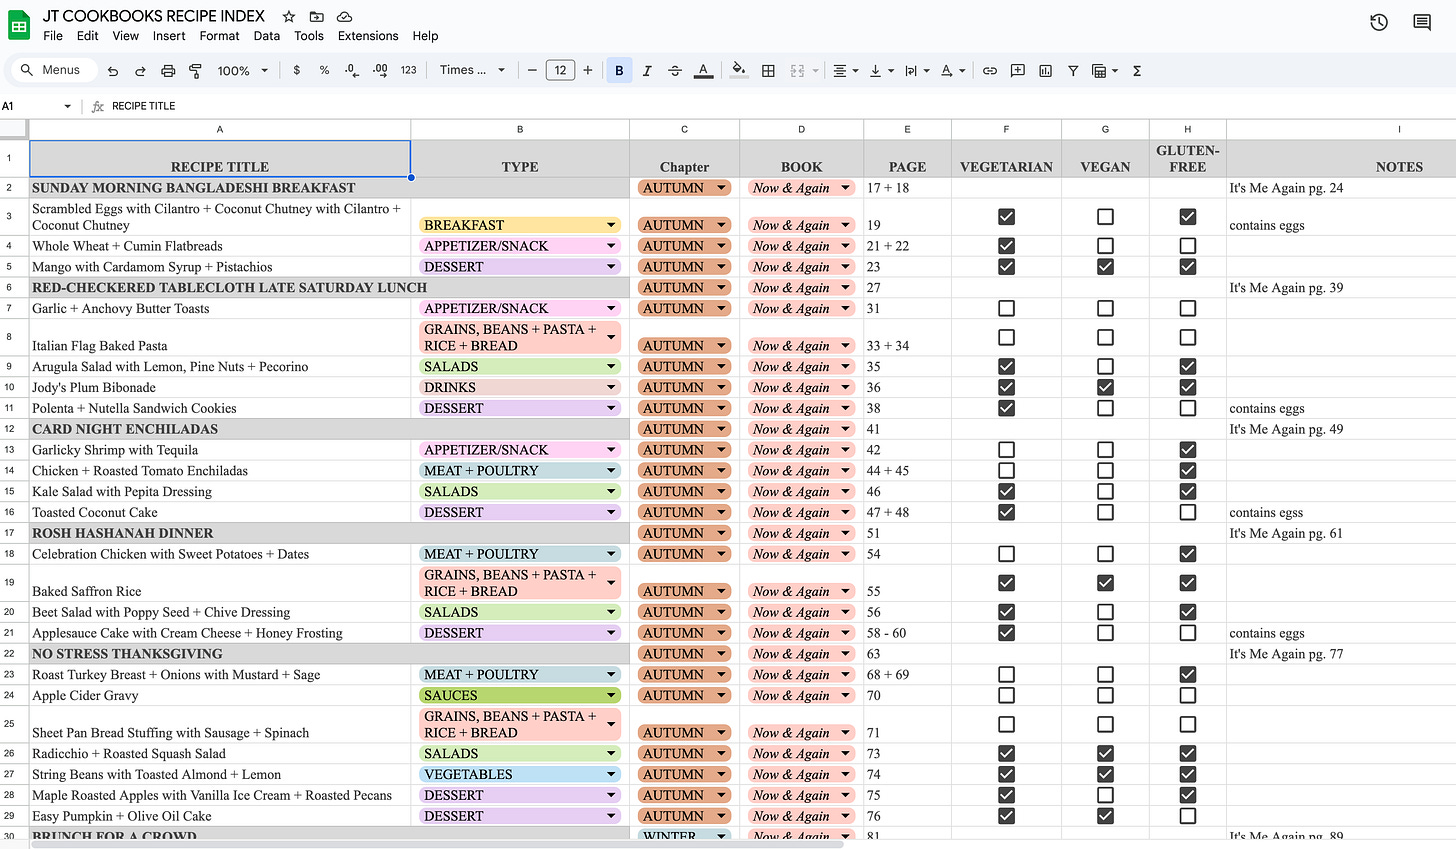Open SAUCES type dropdown for Apple Cider Gravy
This screenshot has width=1456, height=849.
tap(520, 695)
